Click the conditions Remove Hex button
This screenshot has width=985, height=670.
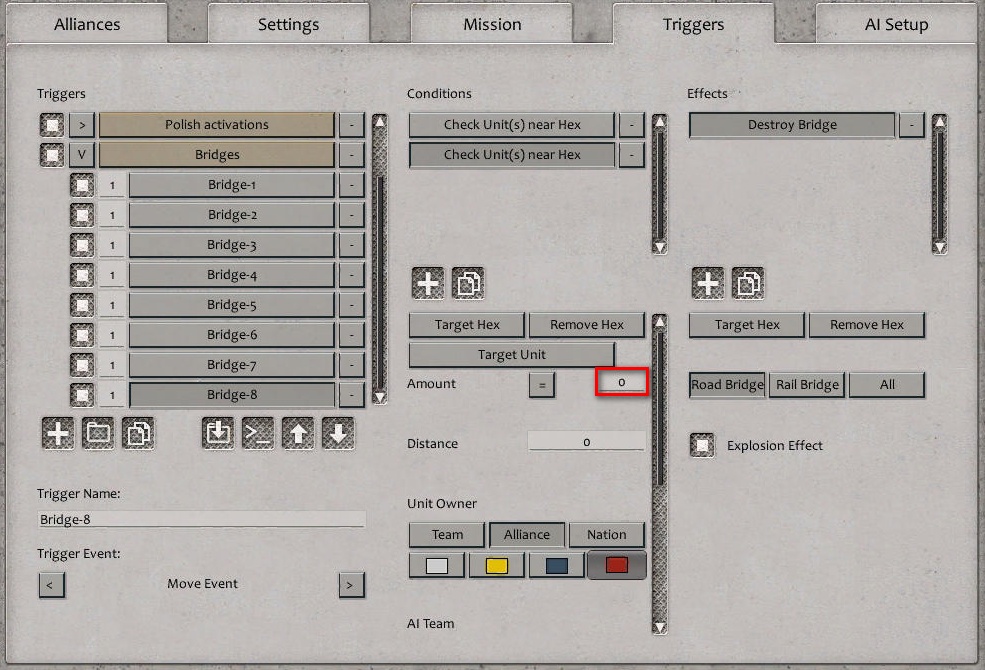(x=587, y=325)
